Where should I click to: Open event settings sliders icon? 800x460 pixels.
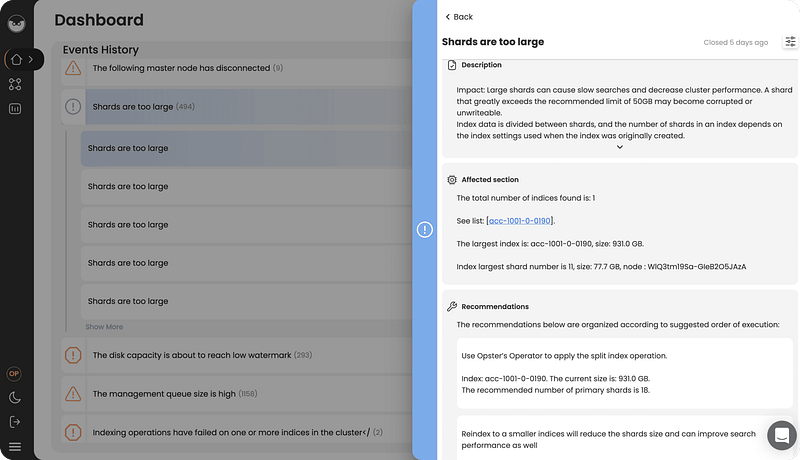tap(790, 42)
